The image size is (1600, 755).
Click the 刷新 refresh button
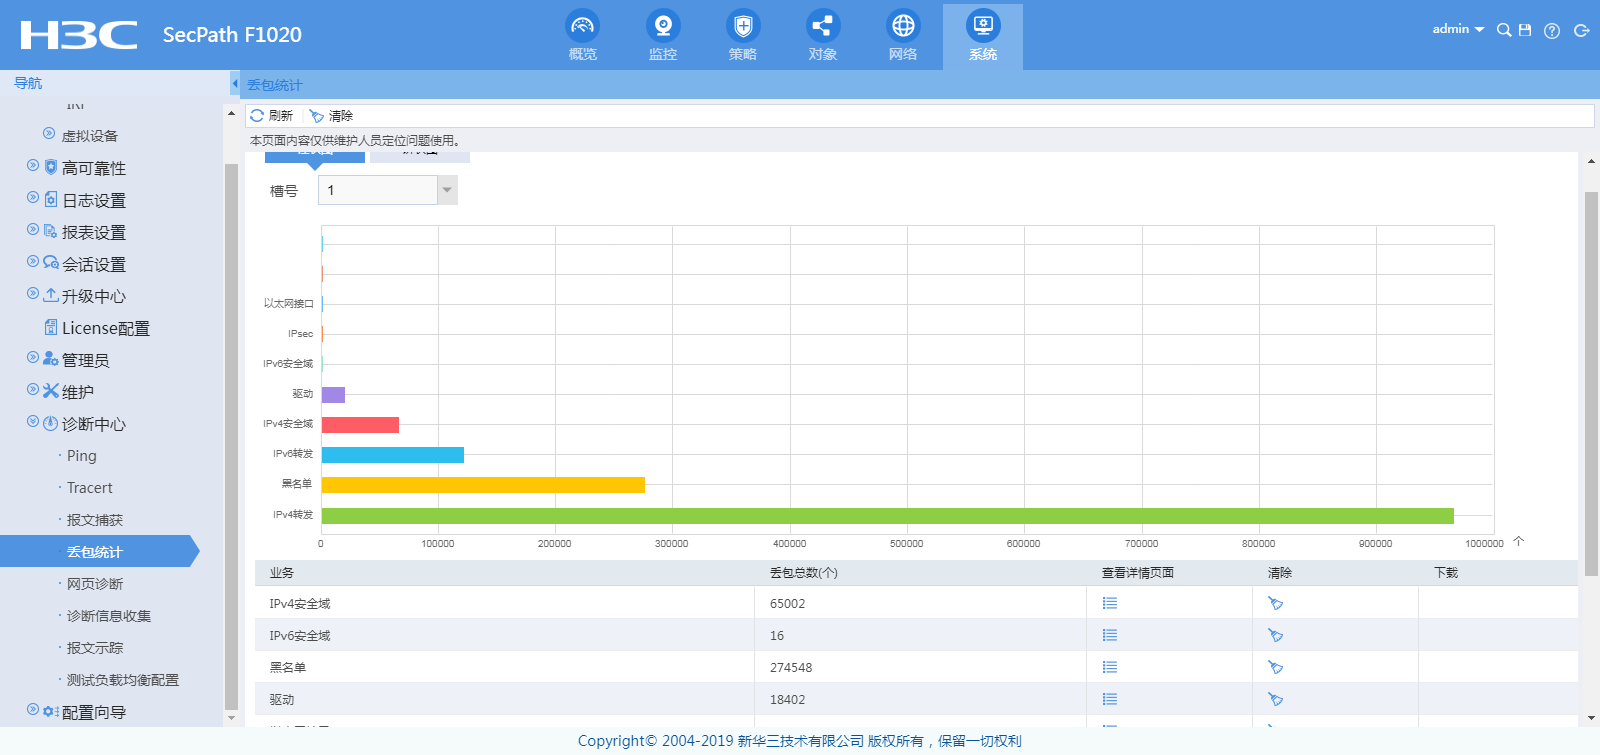coord(271,116)
